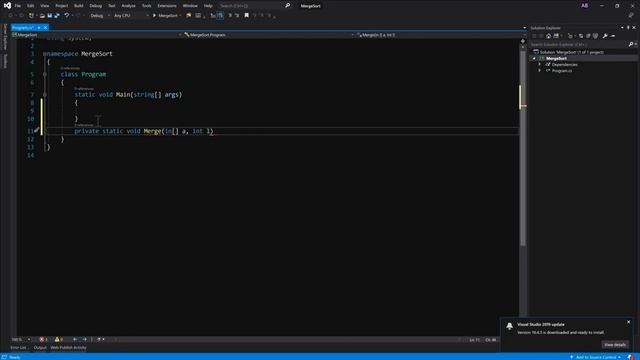
Task: Open the Help menu
Action: pyautogui.click(x=208, y=6)
